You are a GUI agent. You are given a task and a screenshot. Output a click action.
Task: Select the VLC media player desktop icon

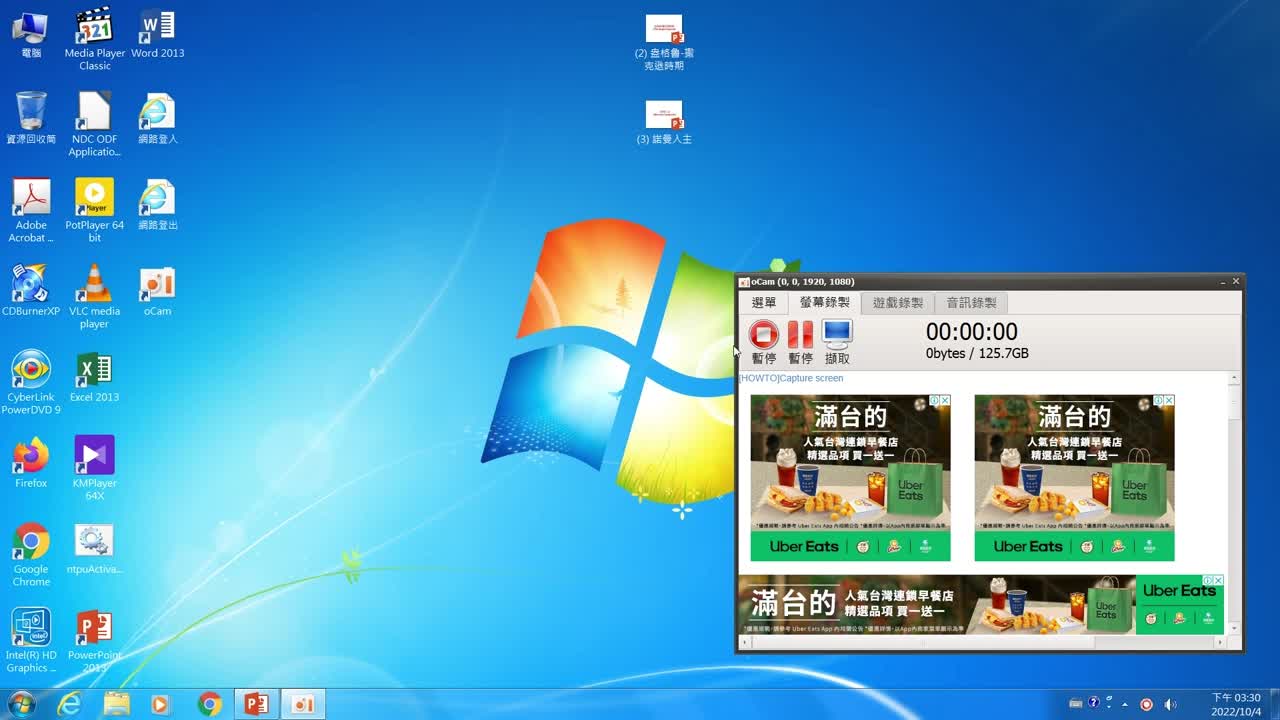click(x=95, y=297)
